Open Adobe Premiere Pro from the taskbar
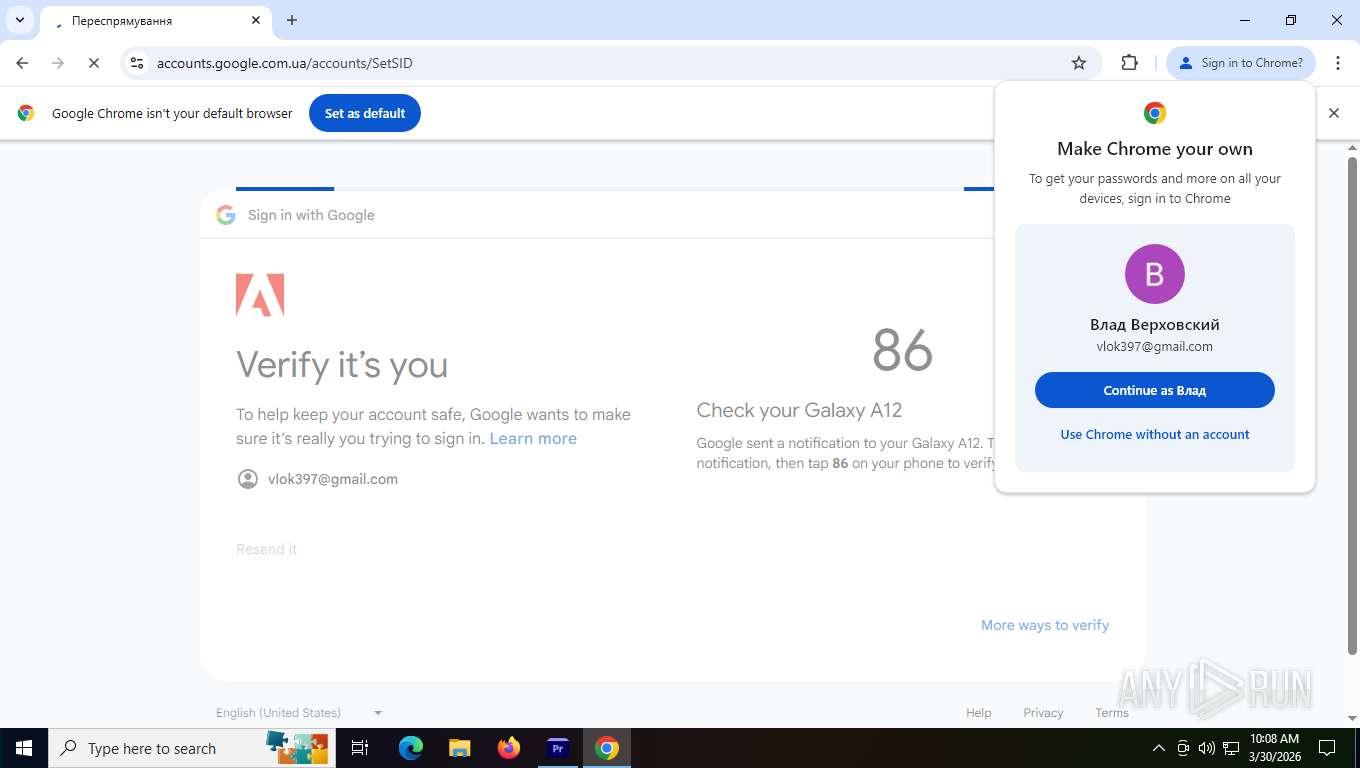This screenshot has width=1360, height=768. (x=558, y=748)
